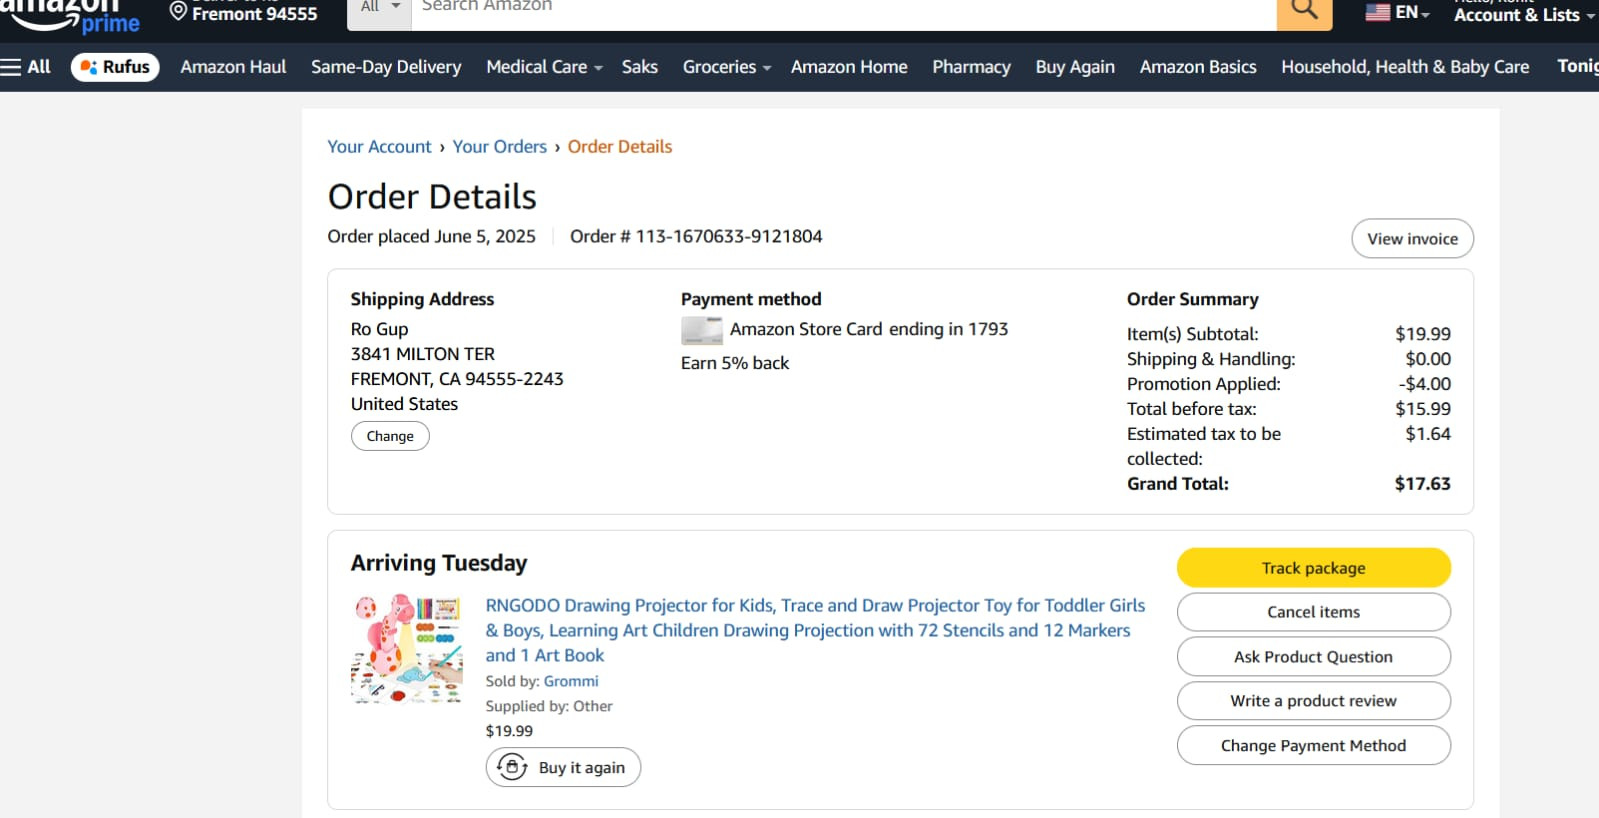Expand the Groceries menu
1599x818 pixels.
pyautogui.click(x=727, y=67)
